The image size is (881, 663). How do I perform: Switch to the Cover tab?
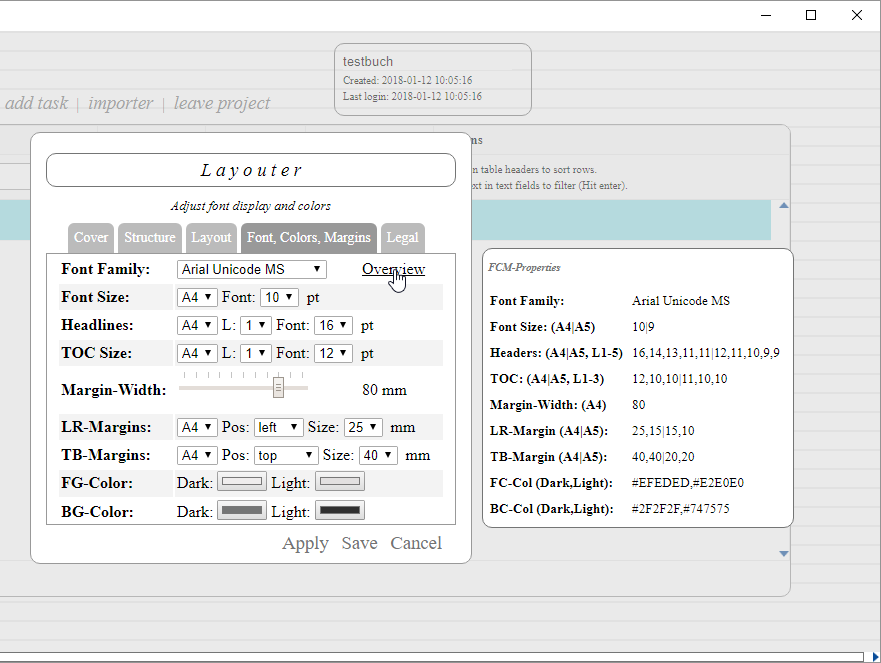[x=91, y=237]
